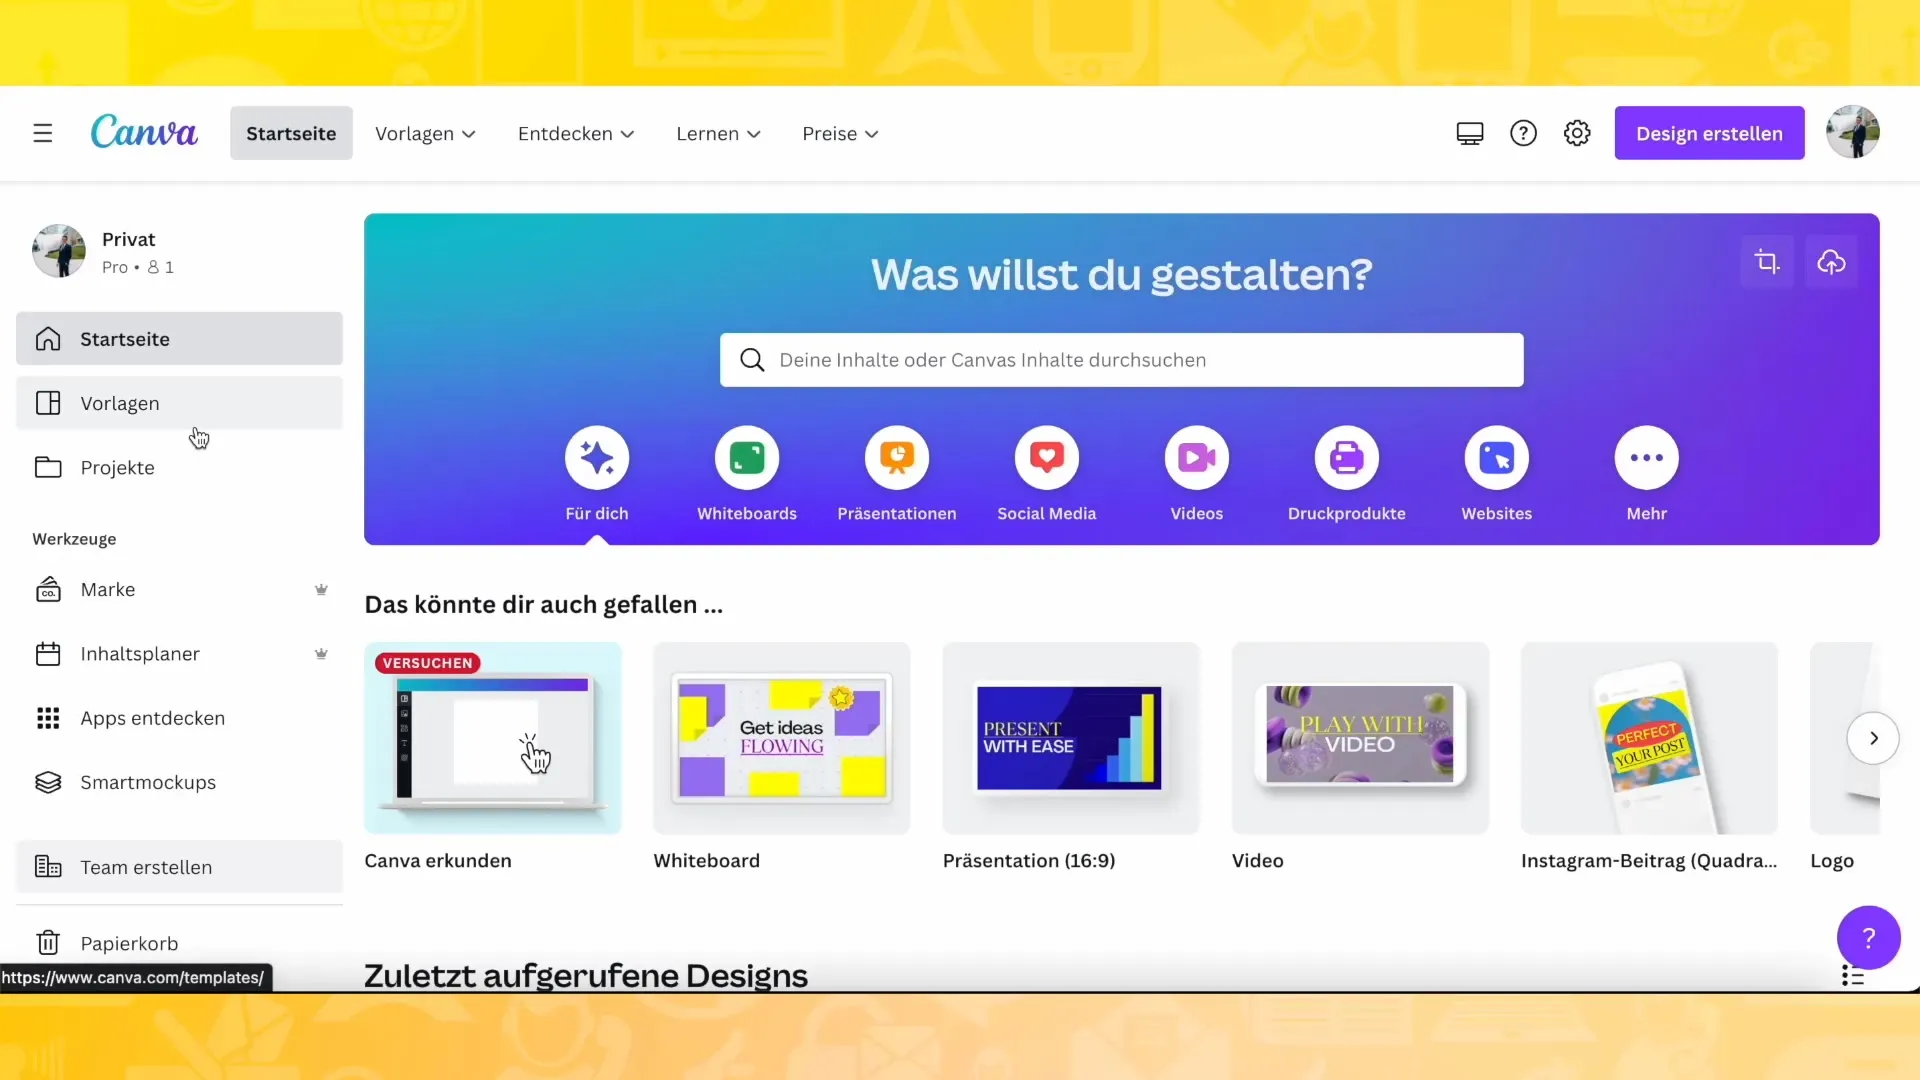The width and height of the screenshot is (1920, 1080).
Task: Click the Privat team avatar in sidebar
Action: (x=59, y=251)
